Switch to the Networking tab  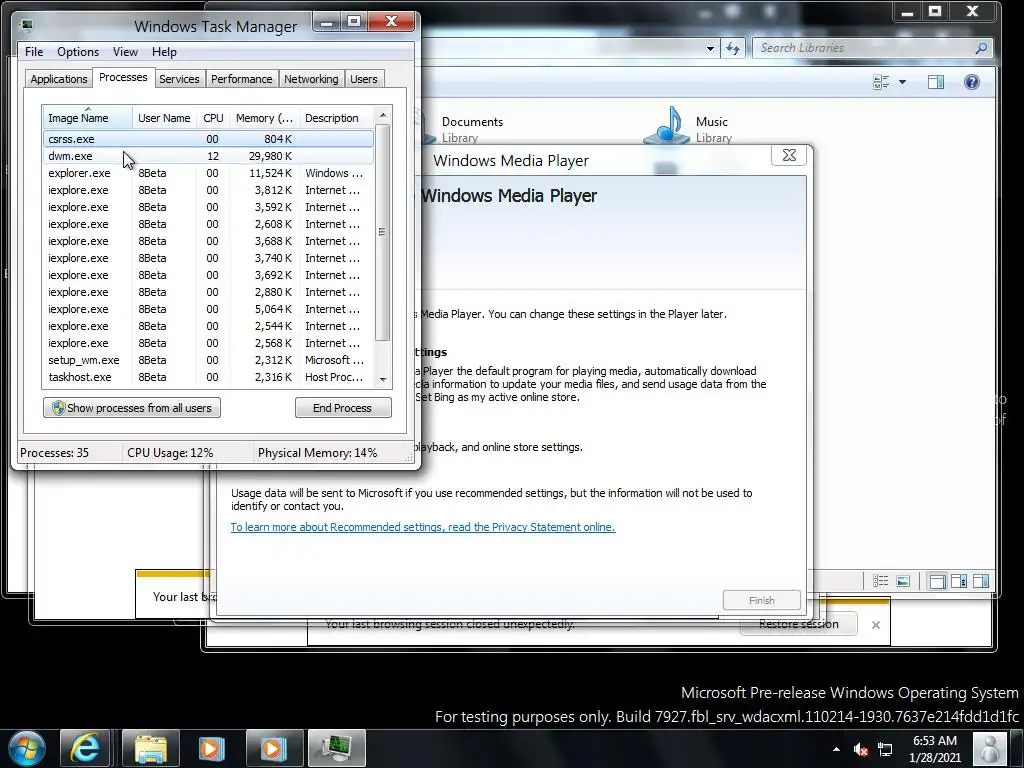(x=311, y=79)
